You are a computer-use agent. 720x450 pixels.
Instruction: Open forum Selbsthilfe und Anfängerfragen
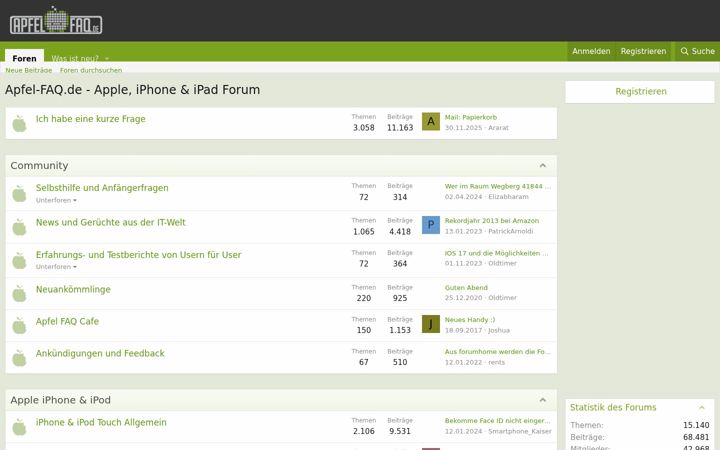tap(102, 188)
